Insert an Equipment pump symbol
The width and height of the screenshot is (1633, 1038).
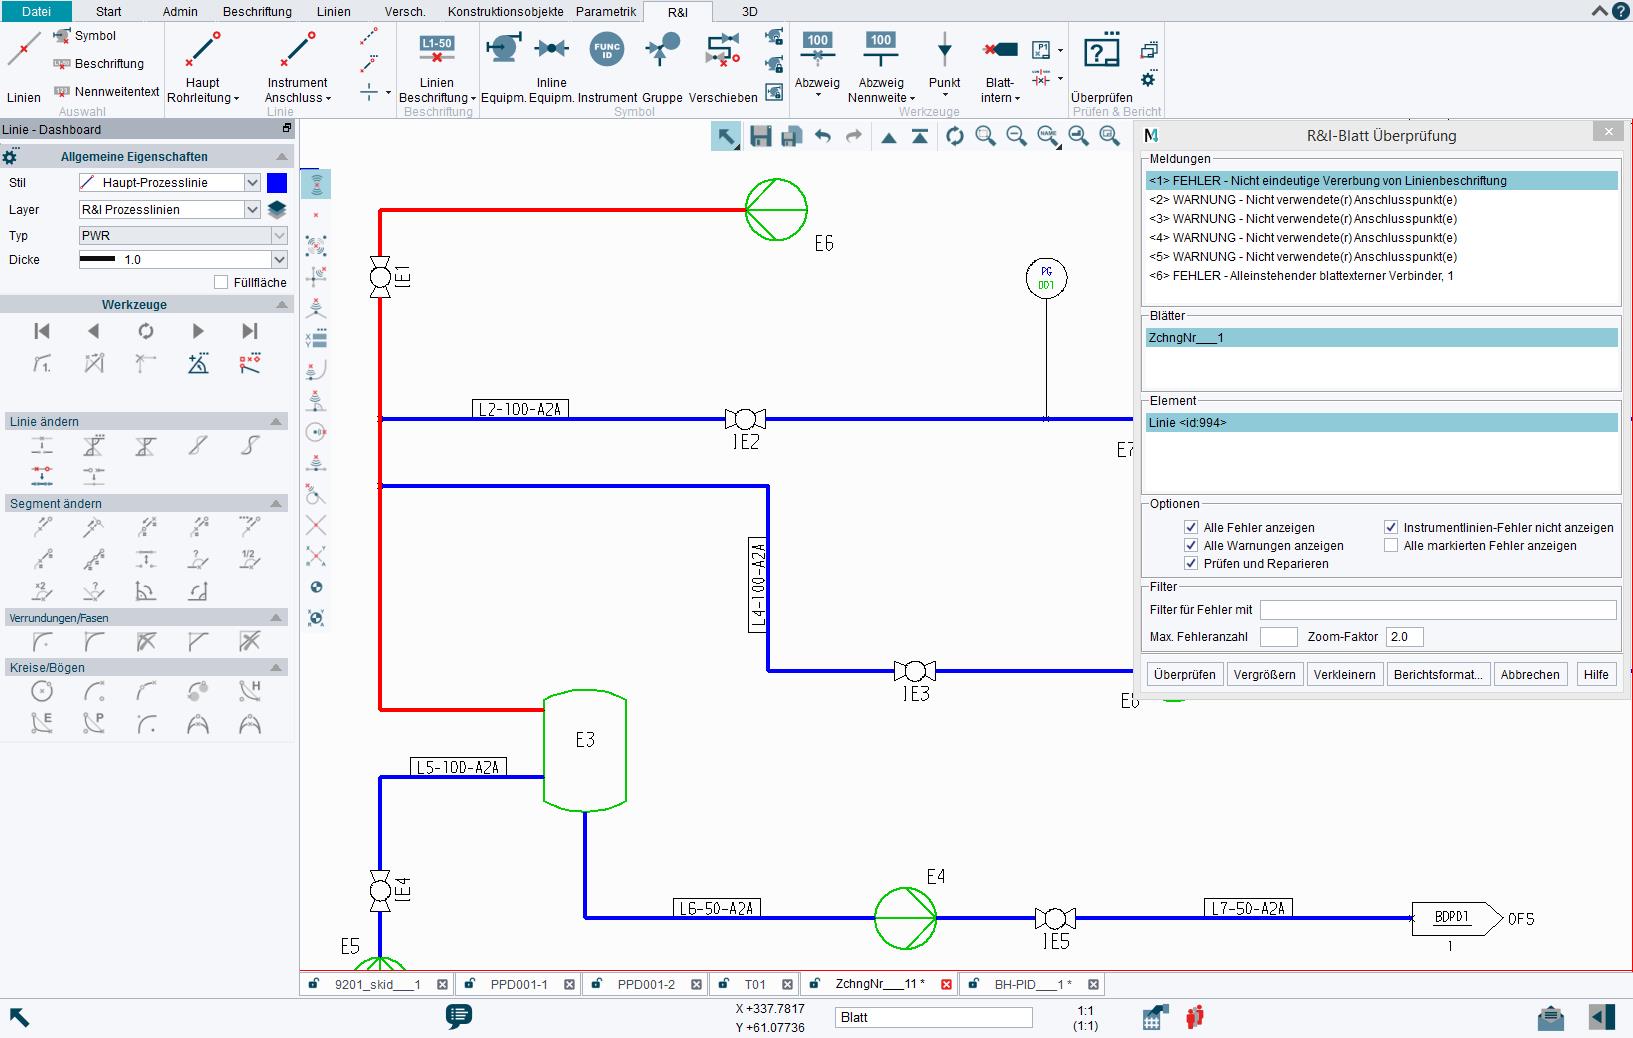[503, 66]
